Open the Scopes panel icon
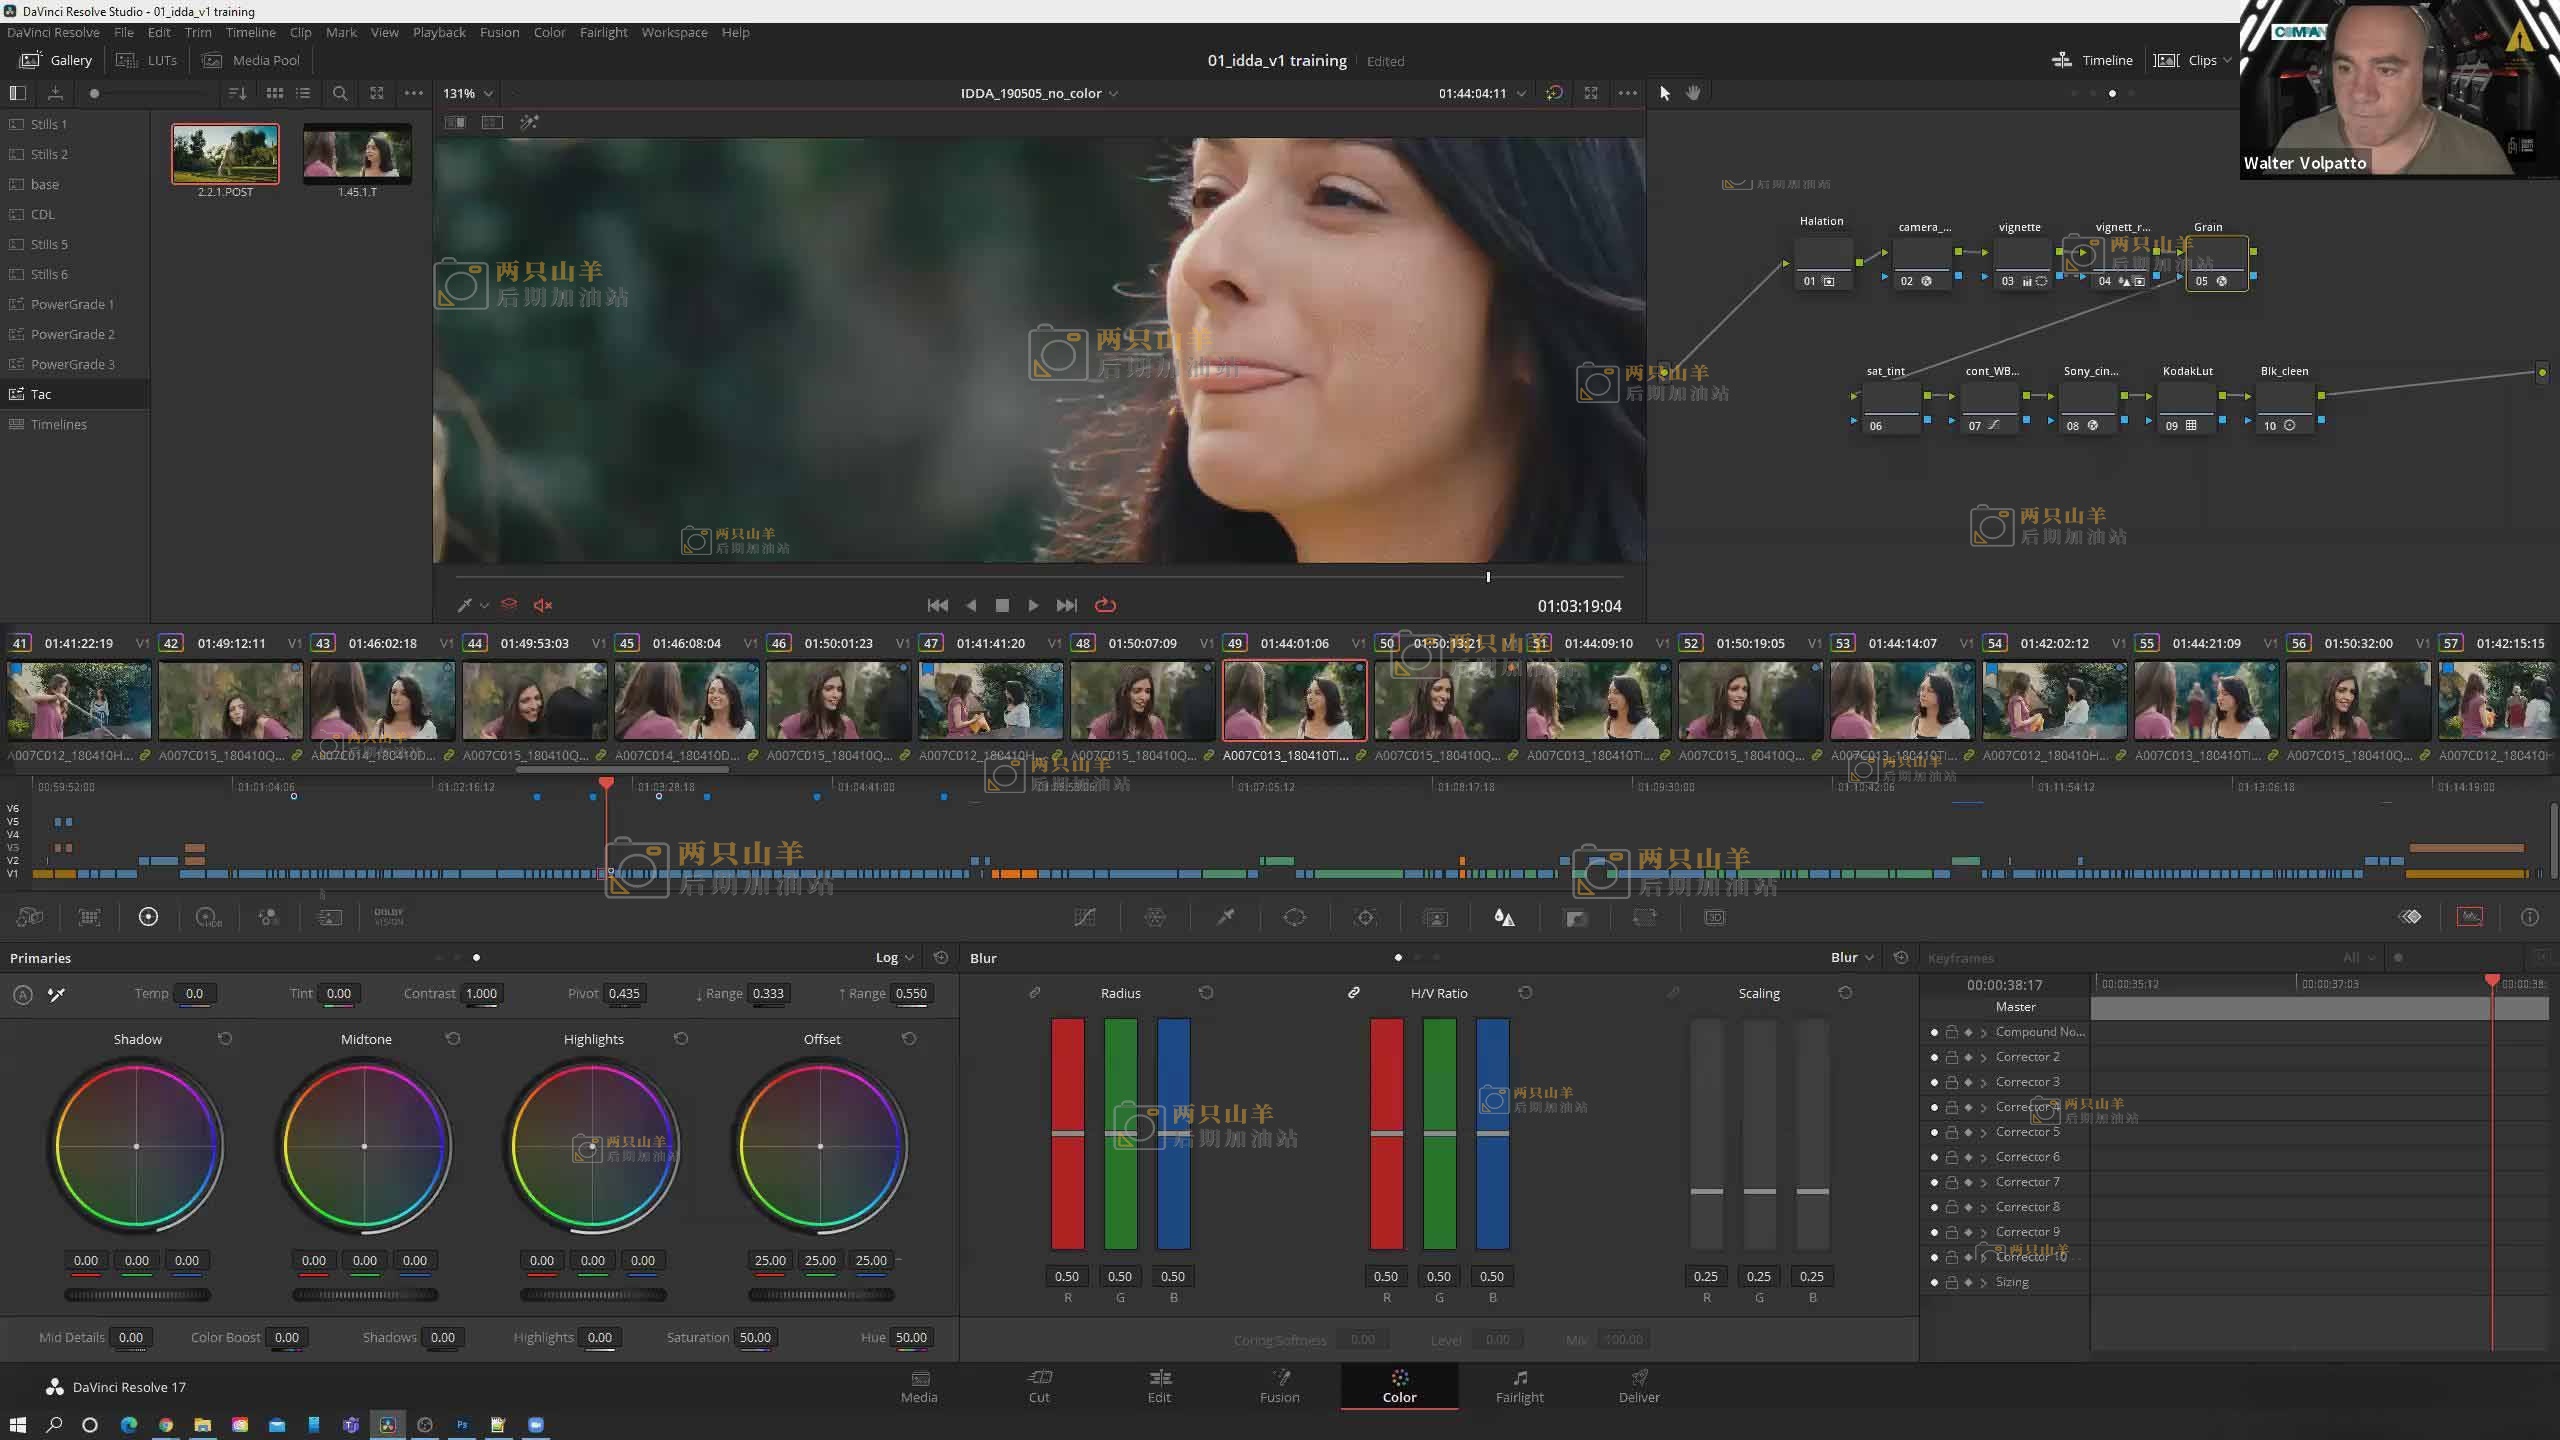Image resolution: width=2560 pixels, height=1440 pixels. point(2470,917)
